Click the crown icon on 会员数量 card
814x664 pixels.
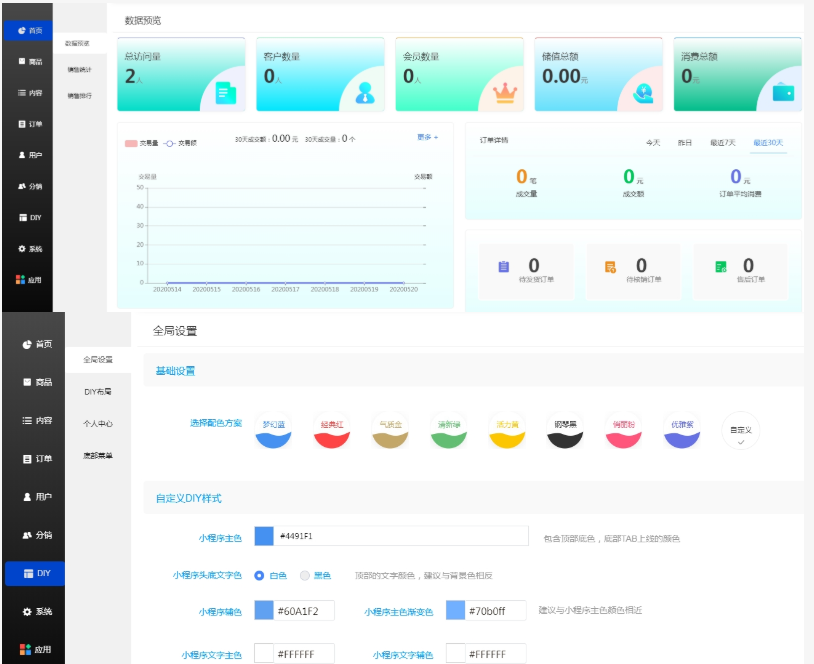(x=504, y=92)
